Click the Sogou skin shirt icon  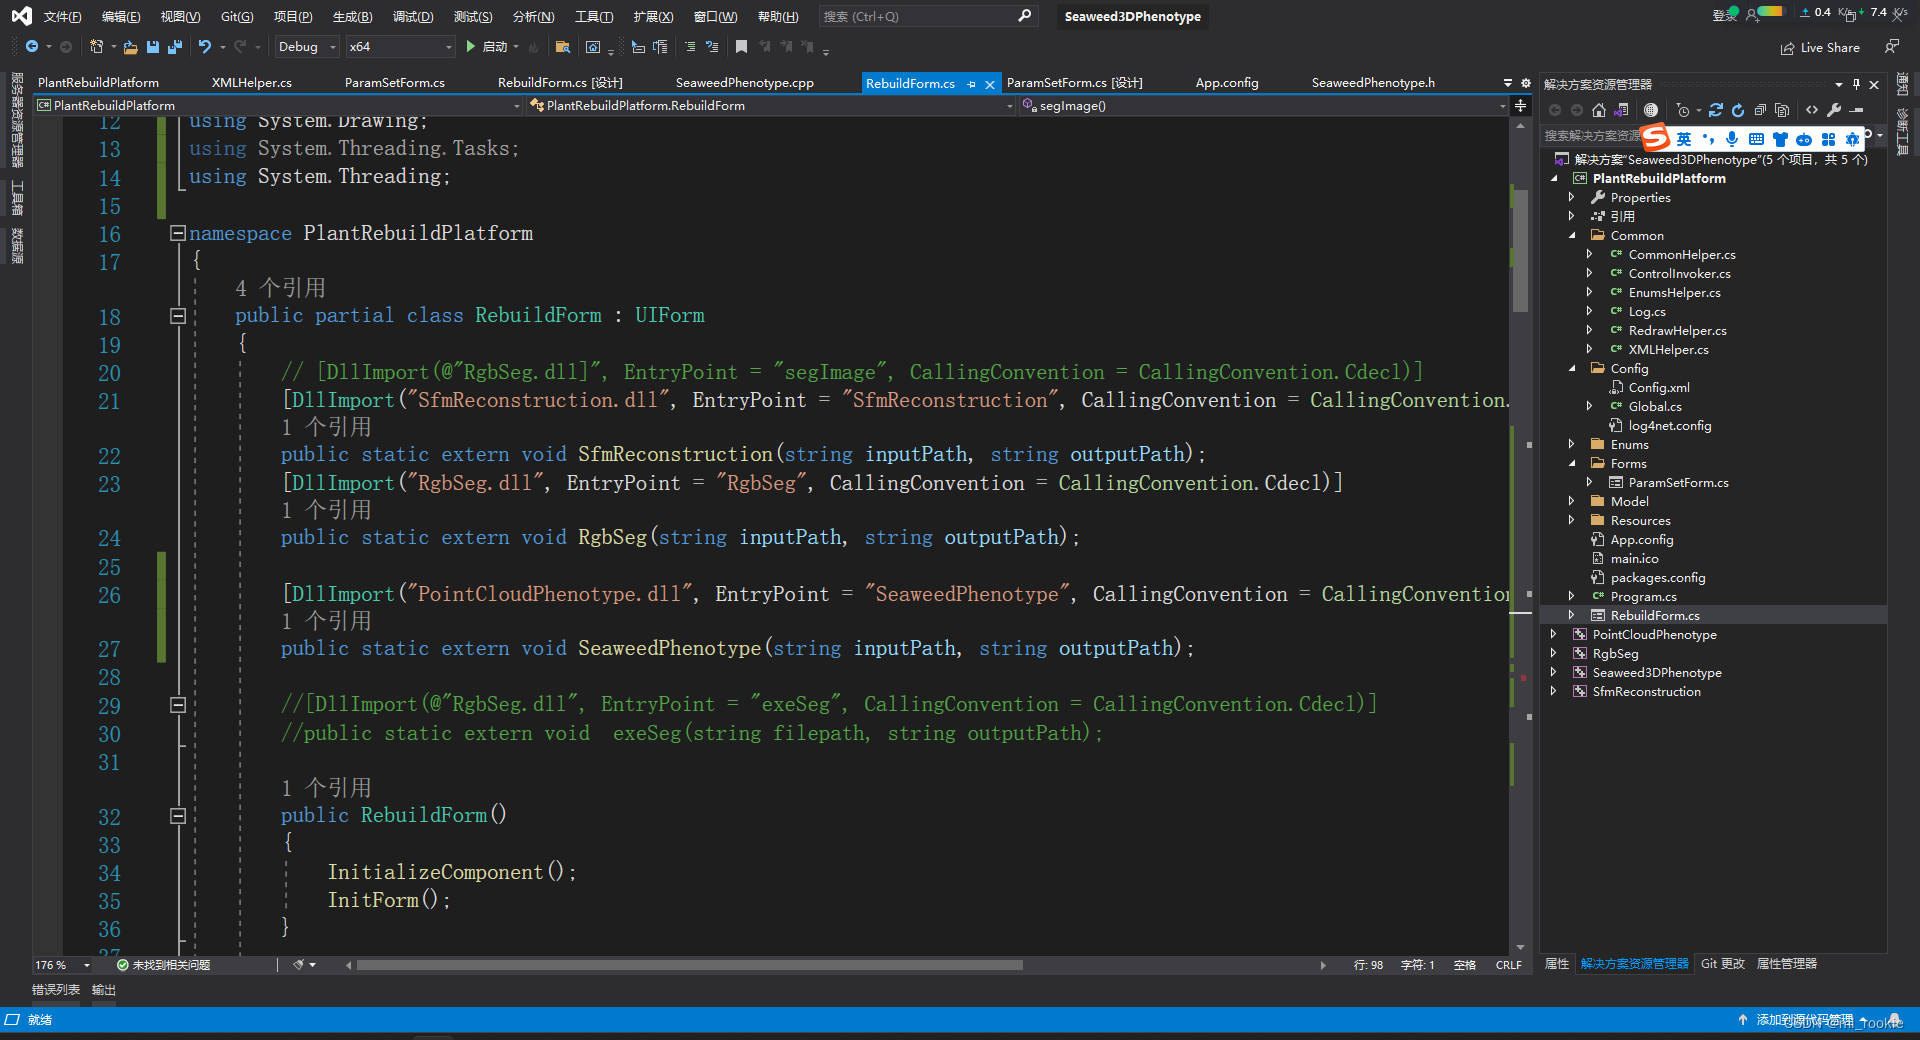tap(1780, 139)
